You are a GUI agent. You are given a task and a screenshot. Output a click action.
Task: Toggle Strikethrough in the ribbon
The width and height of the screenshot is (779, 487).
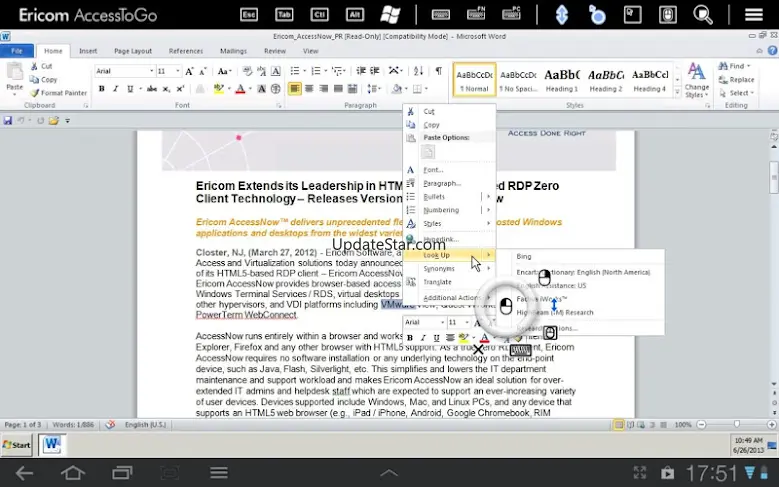click(x=152, y=89)
